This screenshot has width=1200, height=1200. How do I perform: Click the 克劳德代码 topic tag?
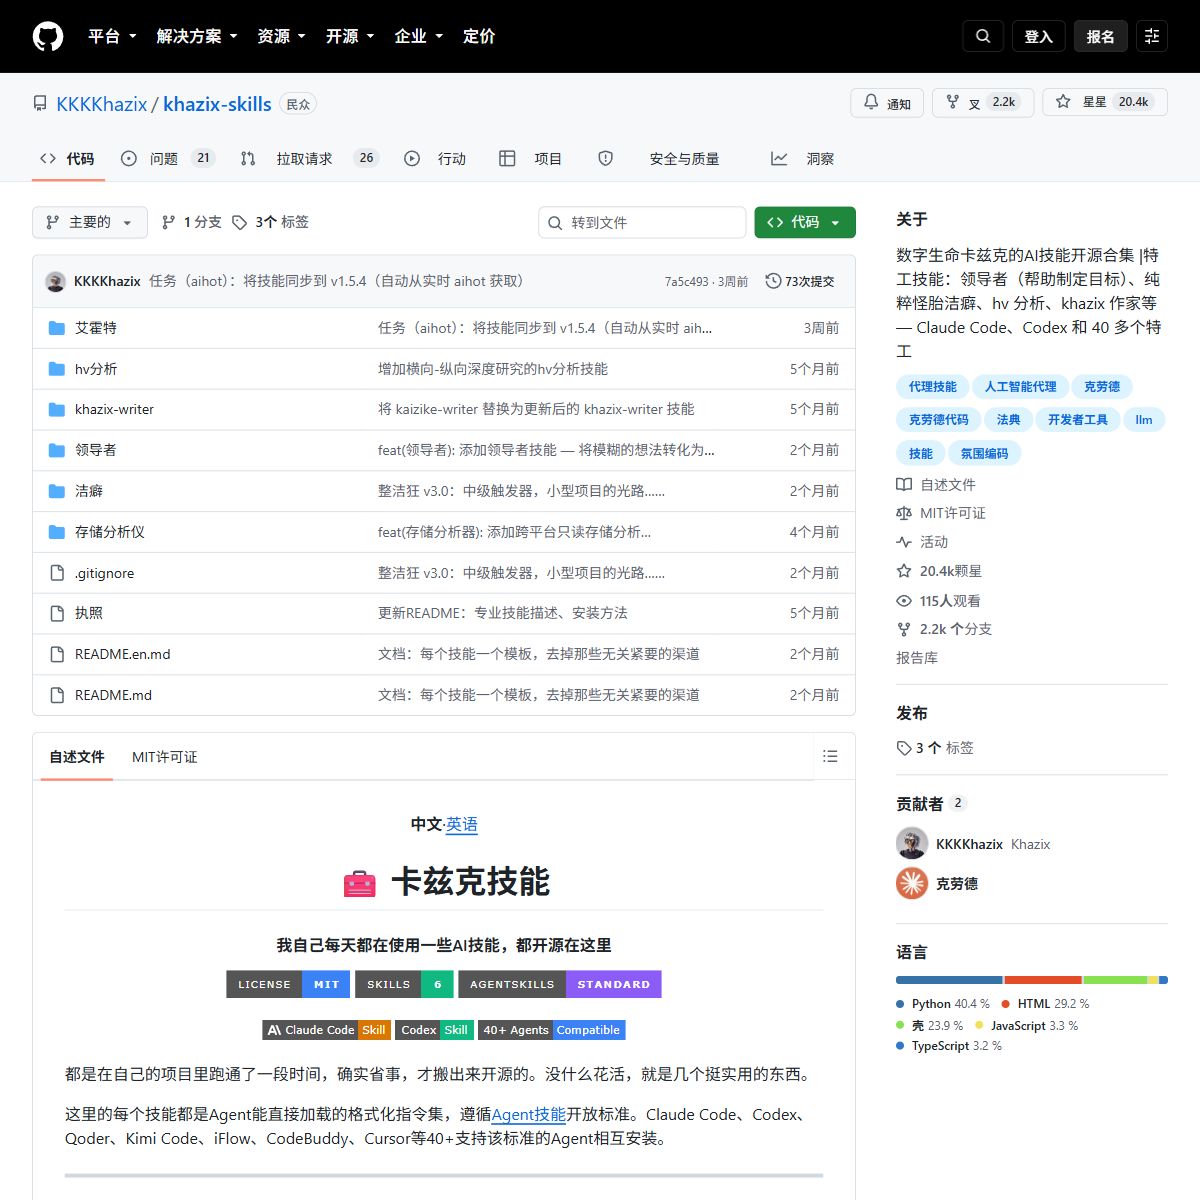(938, 420)
